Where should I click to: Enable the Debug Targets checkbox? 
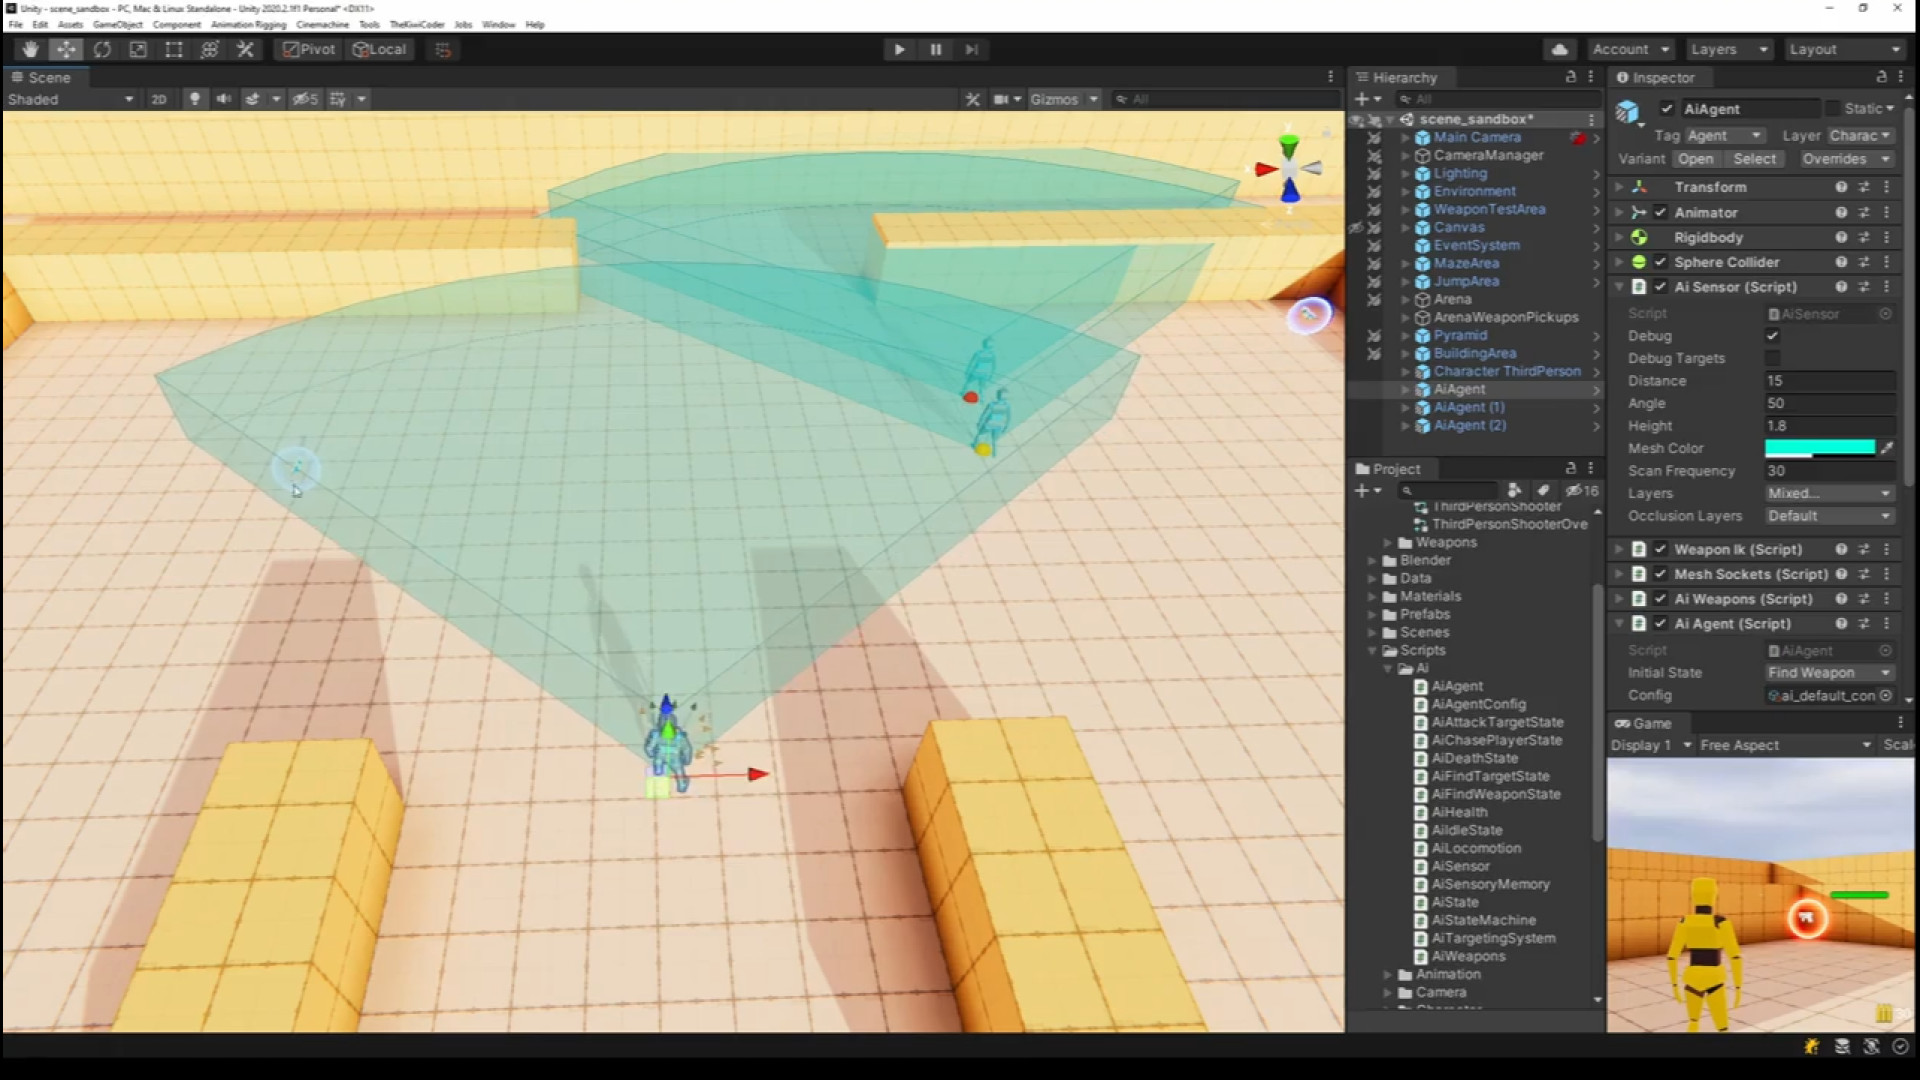1772,358
